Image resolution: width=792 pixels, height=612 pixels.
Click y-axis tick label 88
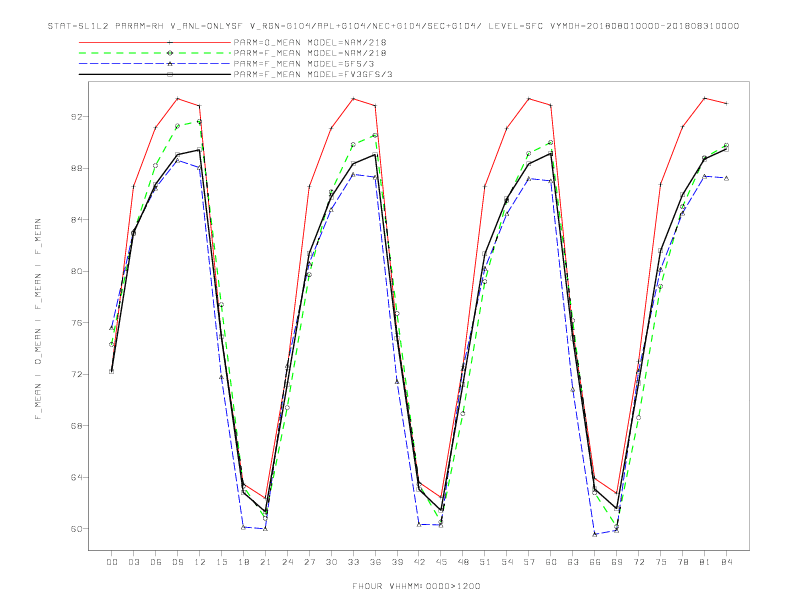76,168
